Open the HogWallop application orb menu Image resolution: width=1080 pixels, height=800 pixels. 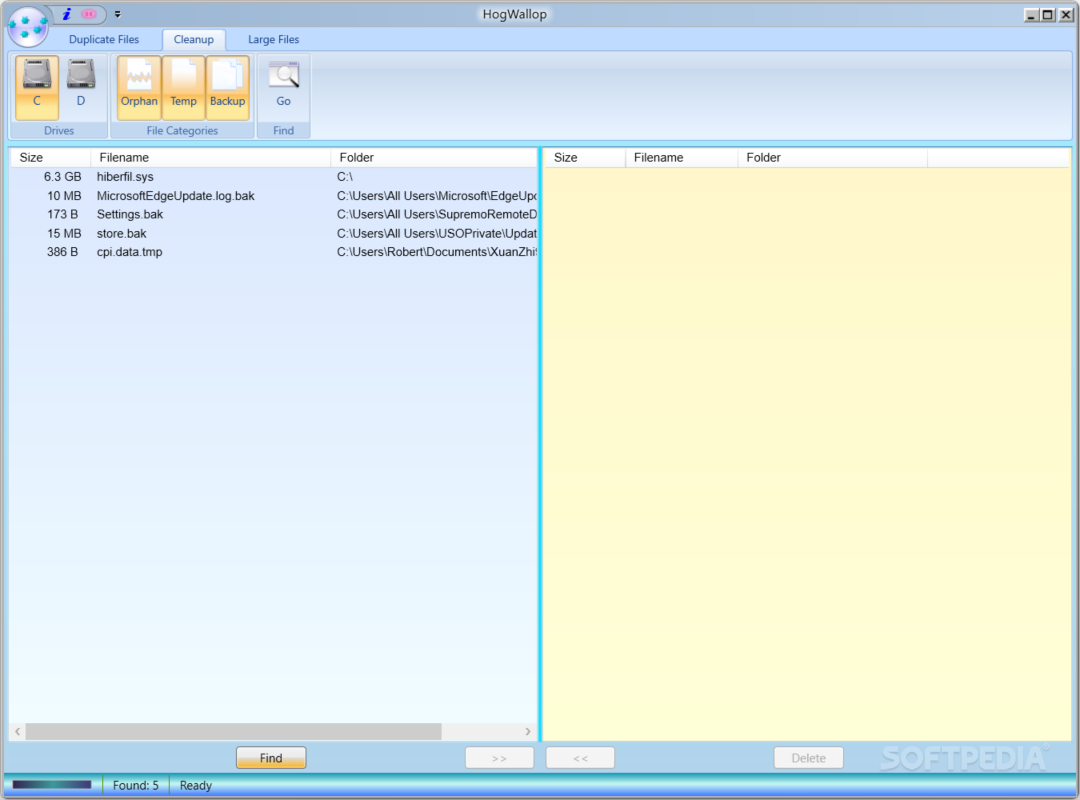[x=28, y=25]
